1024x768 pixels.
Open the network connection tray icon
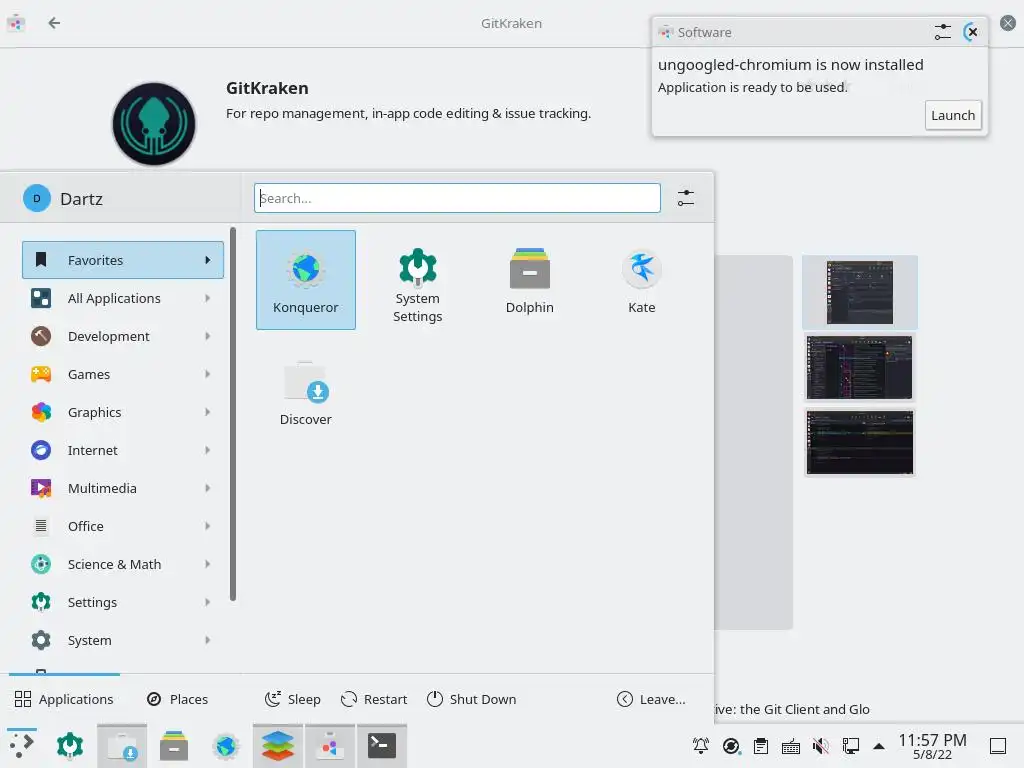pos(850,745)
